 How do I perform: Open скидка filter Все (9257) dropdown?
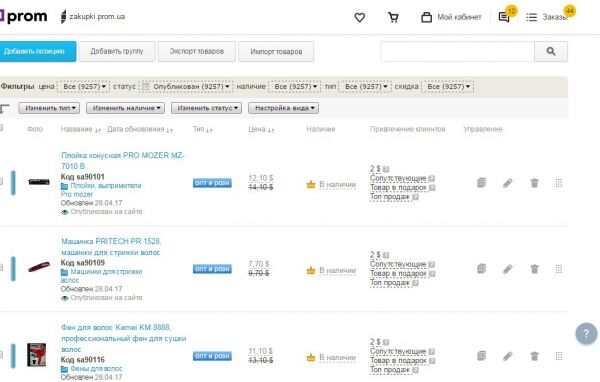(x=448, y=87)
